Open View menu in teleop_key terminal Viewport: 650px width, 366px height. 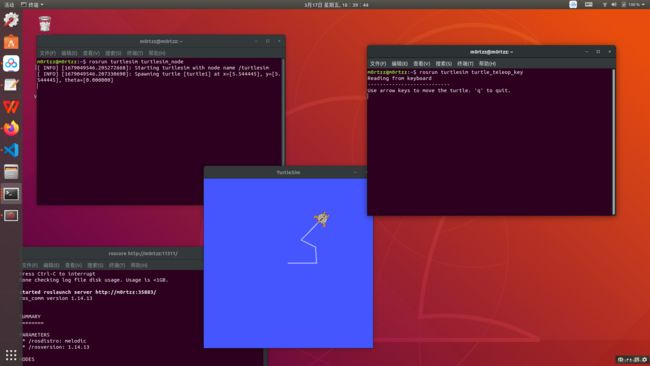tap(421, 63)
